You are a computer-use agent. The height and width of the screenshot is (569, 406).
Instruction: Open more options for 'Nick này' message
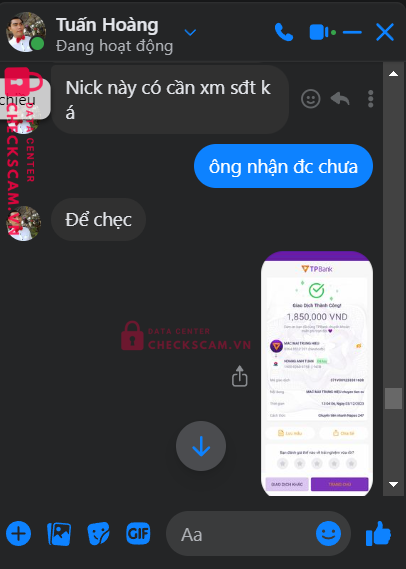(x=370, y=99)
